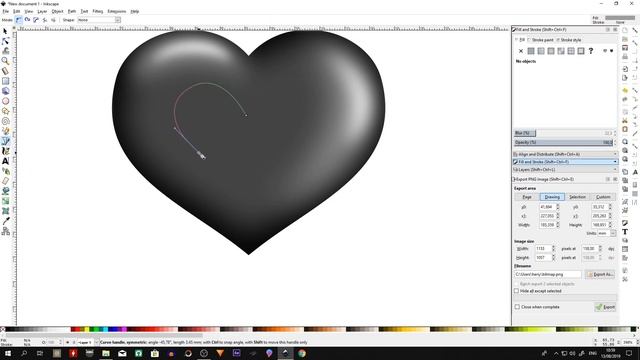
Task: Select the Star and Polygon tool
Action: [5, 111]
